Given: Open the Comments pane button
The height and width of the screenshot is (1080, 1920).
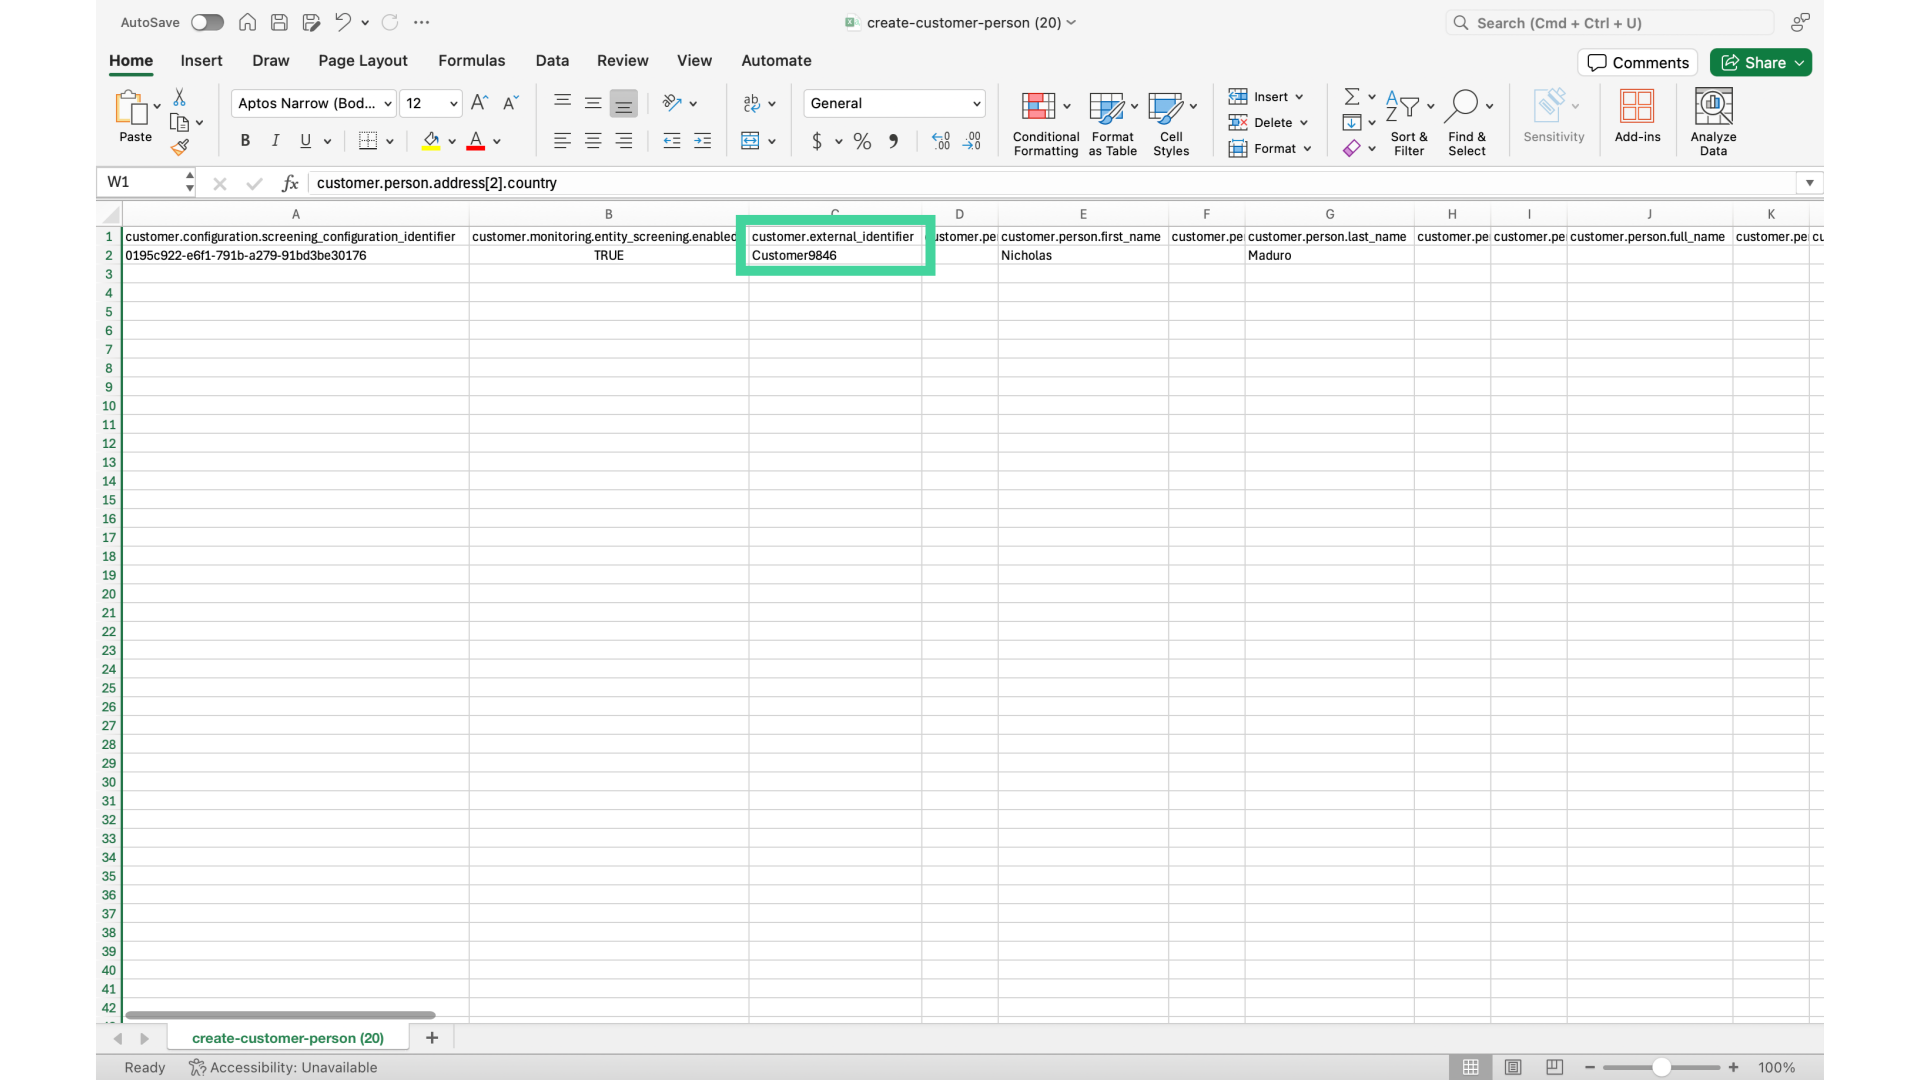Looking at the screenshot, I should tap(1637, 62).
